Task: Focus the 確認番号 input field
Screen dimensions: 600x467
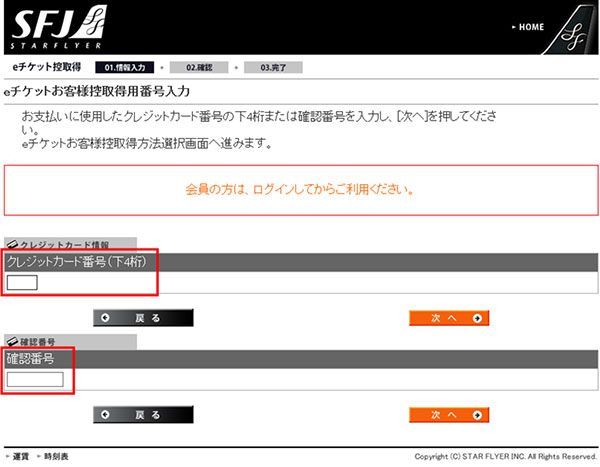Action: pyautogui.click(x=35, y=380)
